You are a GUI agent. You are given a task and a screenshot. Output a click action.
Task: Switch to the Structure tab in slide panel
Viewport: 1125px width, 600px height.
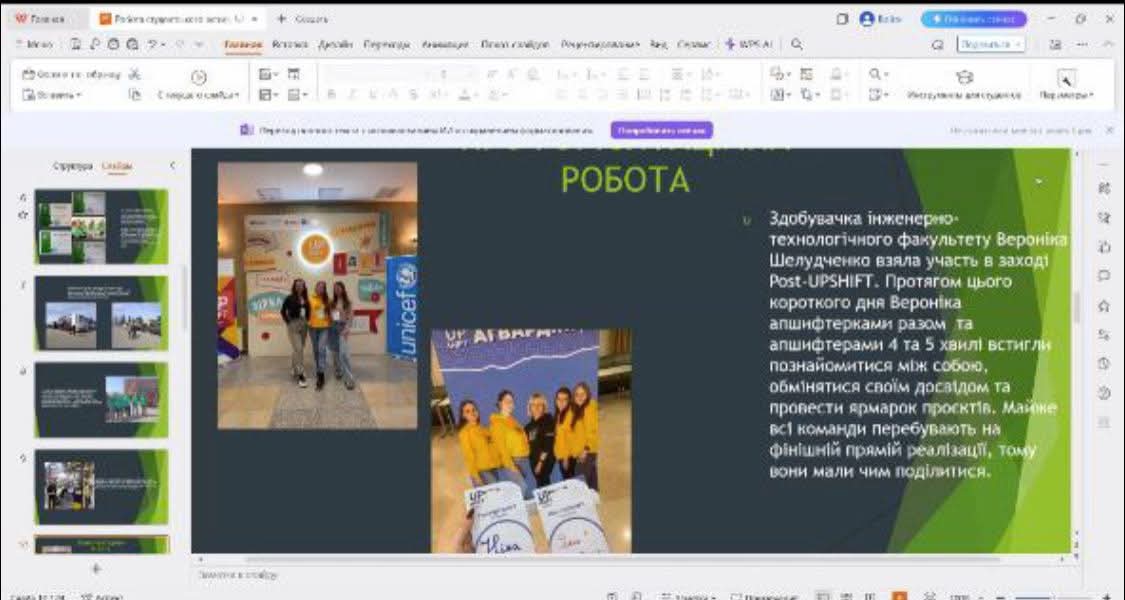click(72, 166)
